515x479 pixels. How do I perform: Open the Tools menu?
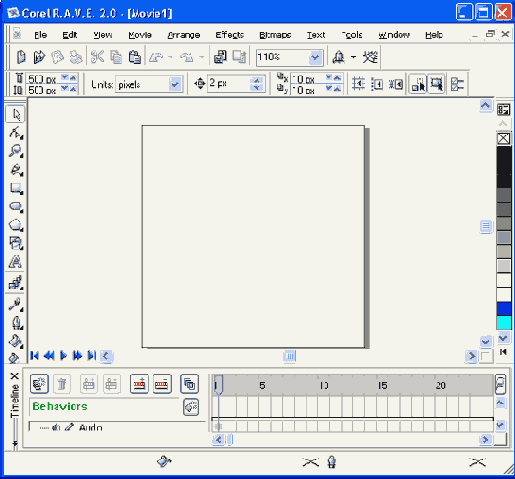352,35
